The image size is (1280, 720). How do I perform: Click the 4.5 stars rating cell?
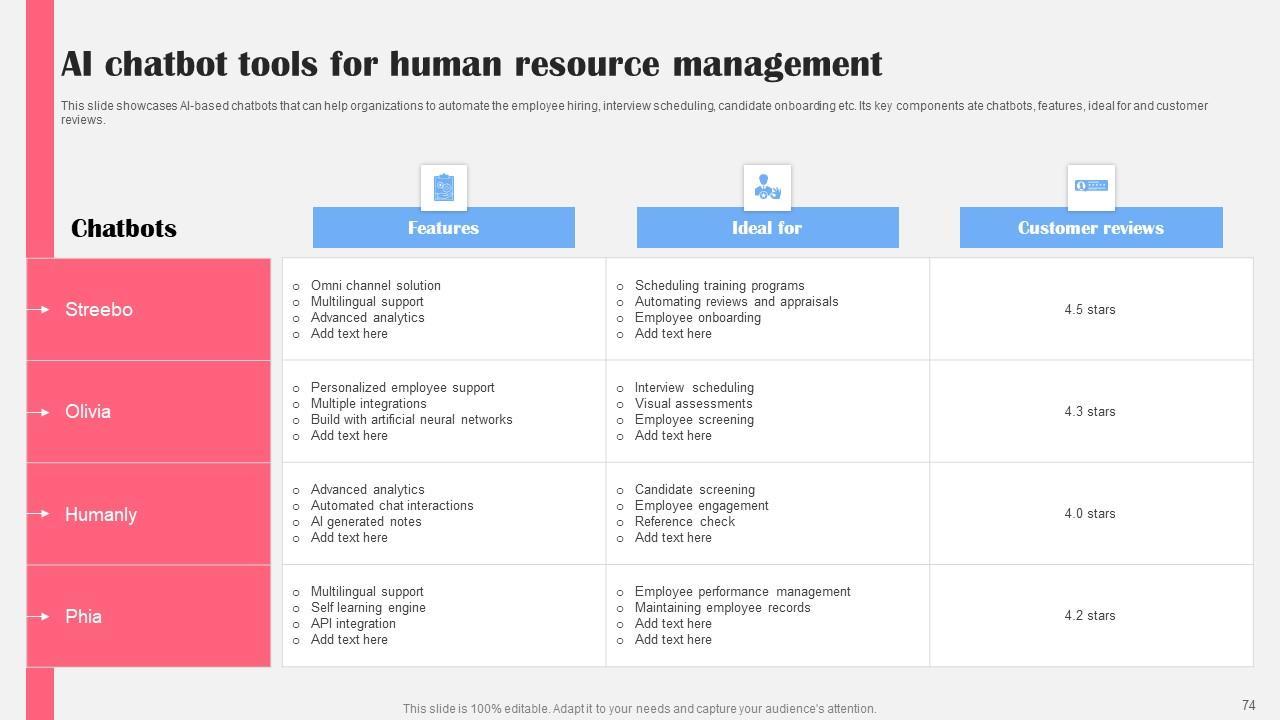coord(1090,310)
